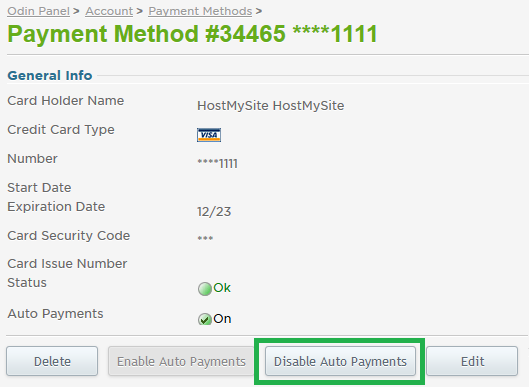Click the expiration date value 12/23
Viewport: 529px width, 387px height.
[x=214, y=212]
